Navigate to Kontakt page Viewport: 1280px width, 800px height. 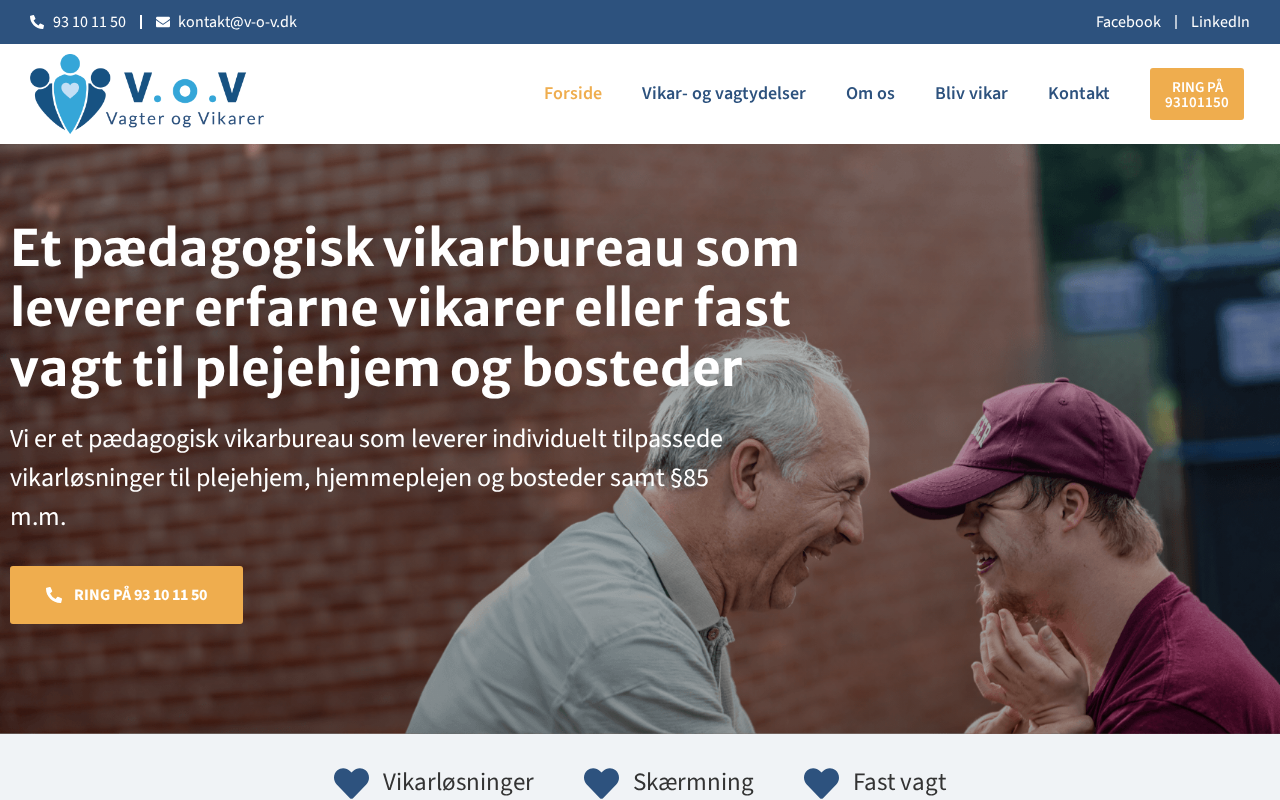pos(1079,94)
